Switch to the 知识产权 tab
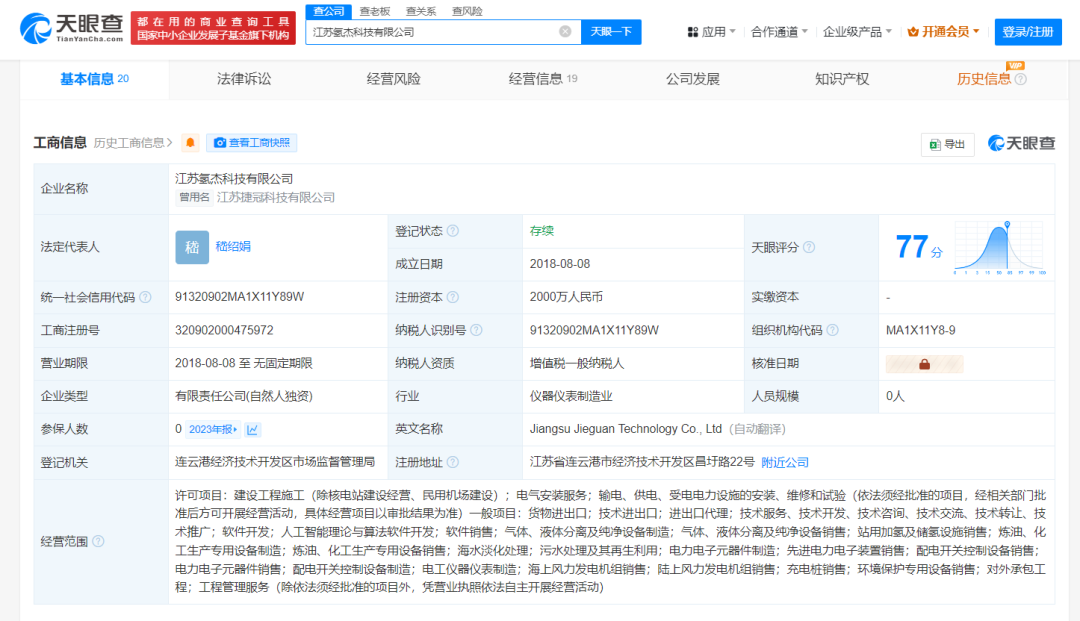The height and width of the screenshot is (621, 1080). (842, 79)
